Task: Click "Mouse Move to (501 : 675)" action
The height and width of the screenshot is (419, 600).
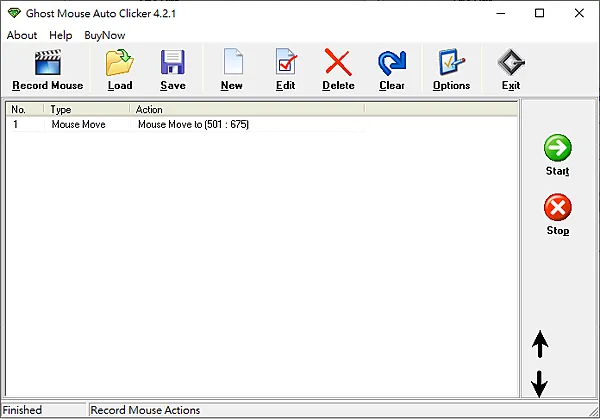Action: [193, 124]
